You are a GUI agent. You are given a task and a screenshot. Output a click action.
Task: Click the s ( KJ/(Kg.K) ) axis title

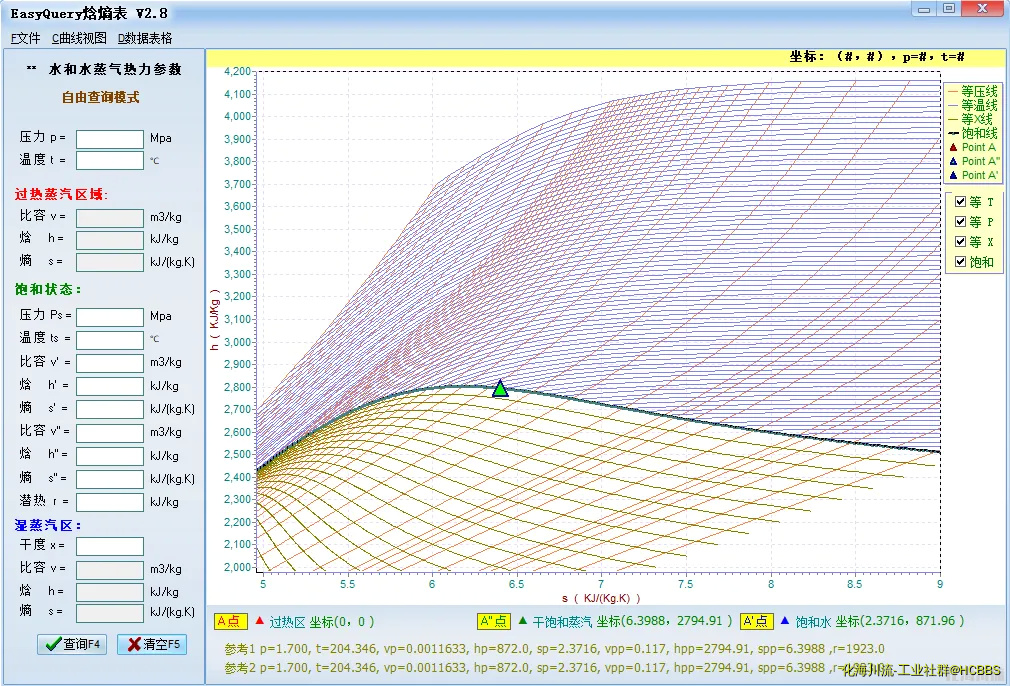point(602,598)
